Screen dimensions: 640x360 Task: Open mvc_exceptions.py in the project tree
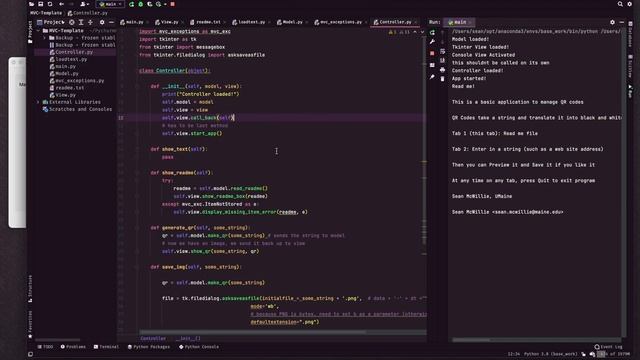point(77,80)
